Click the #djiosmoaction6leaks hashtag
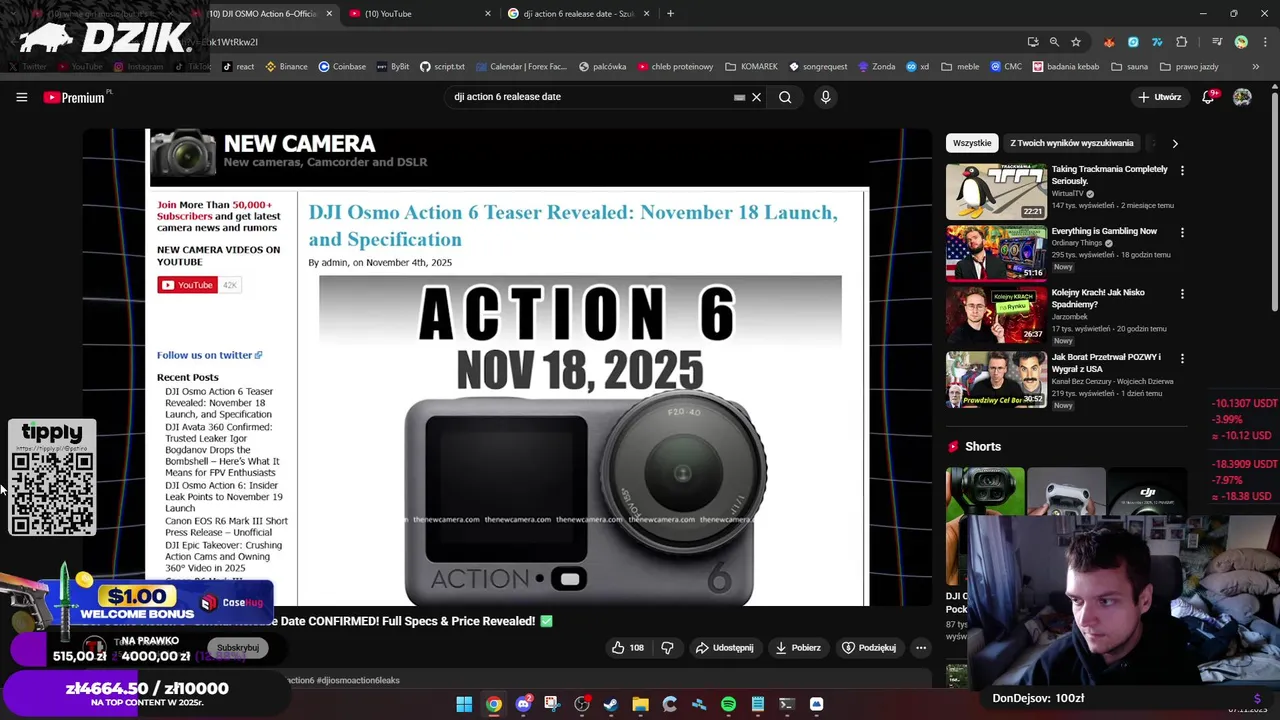Screen dimensions: 1280x720 click(x=358, y=680)
